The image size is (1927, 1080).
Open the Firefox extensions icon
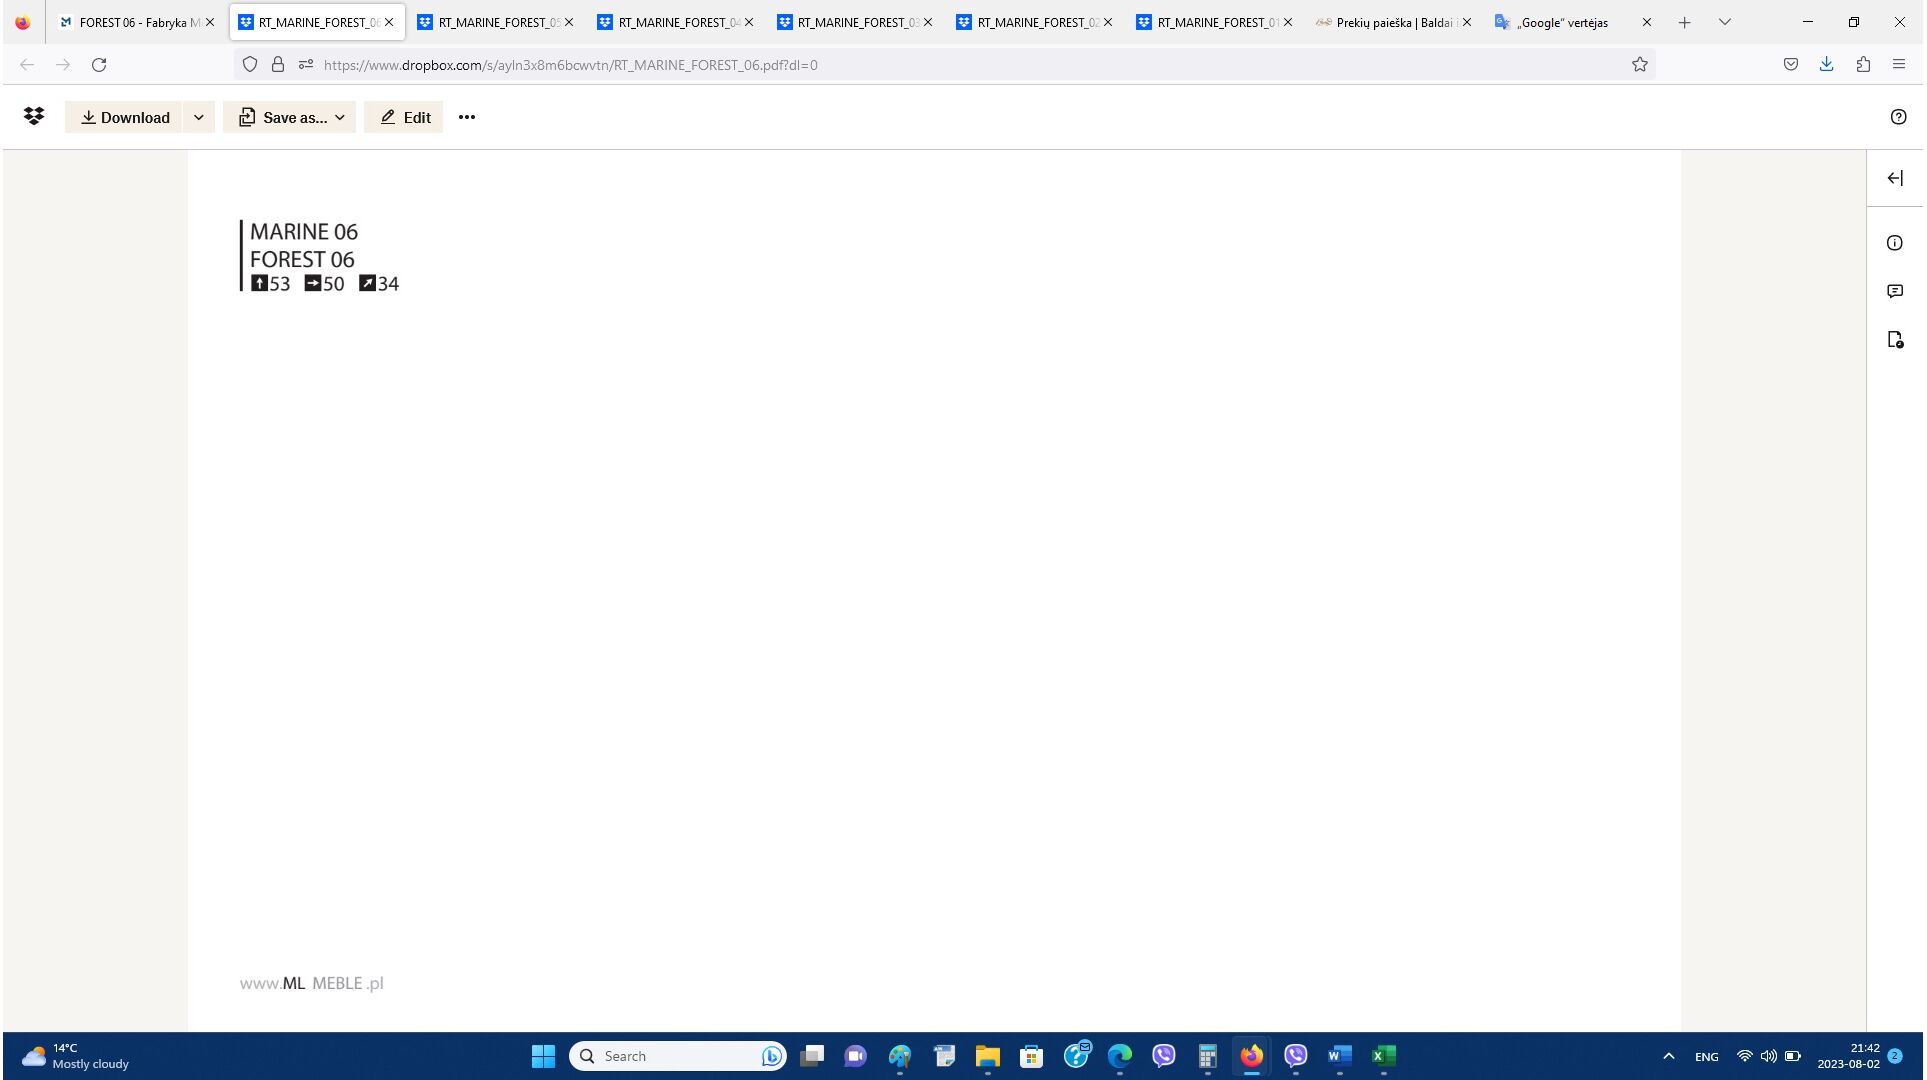click(1862, 65)
